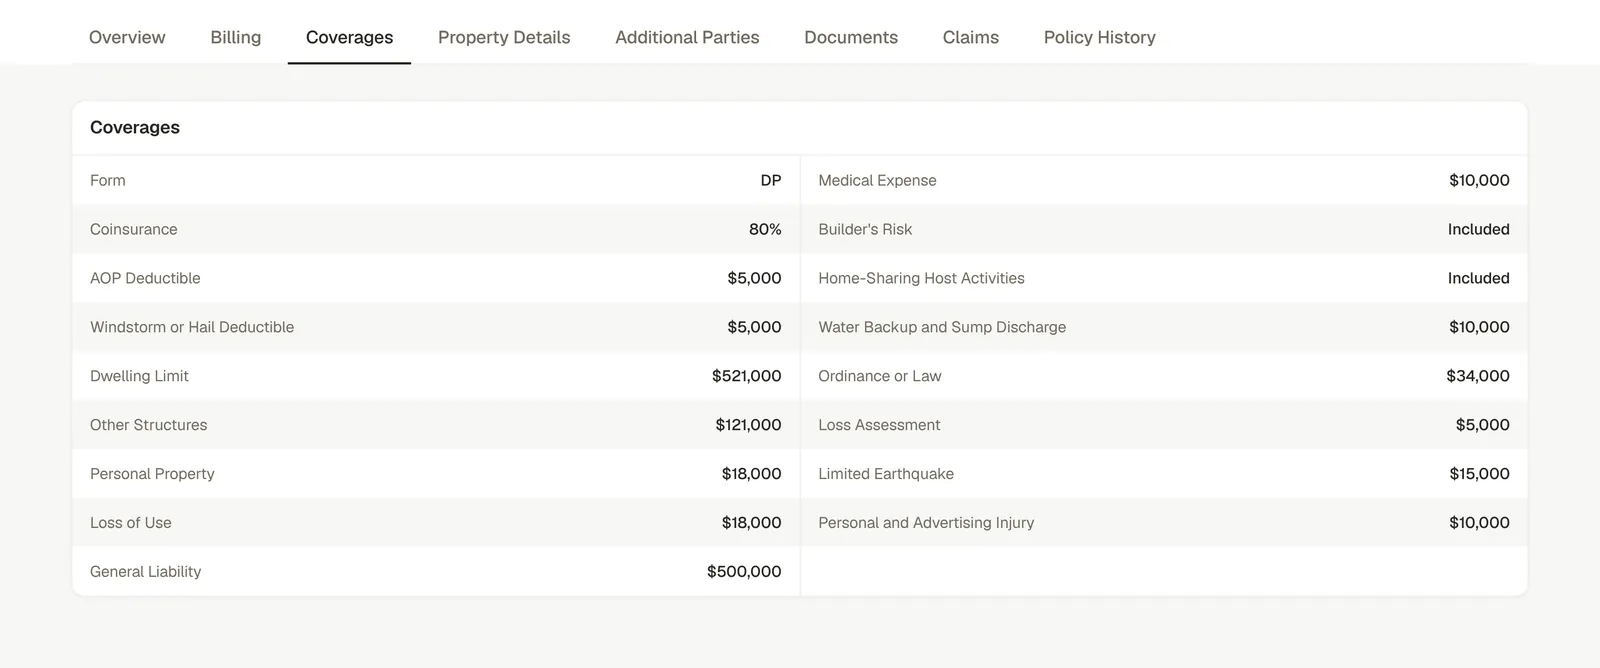
Task: Select the Loss Assessment $5,000 value
Action: click(x=1483, y=425)
